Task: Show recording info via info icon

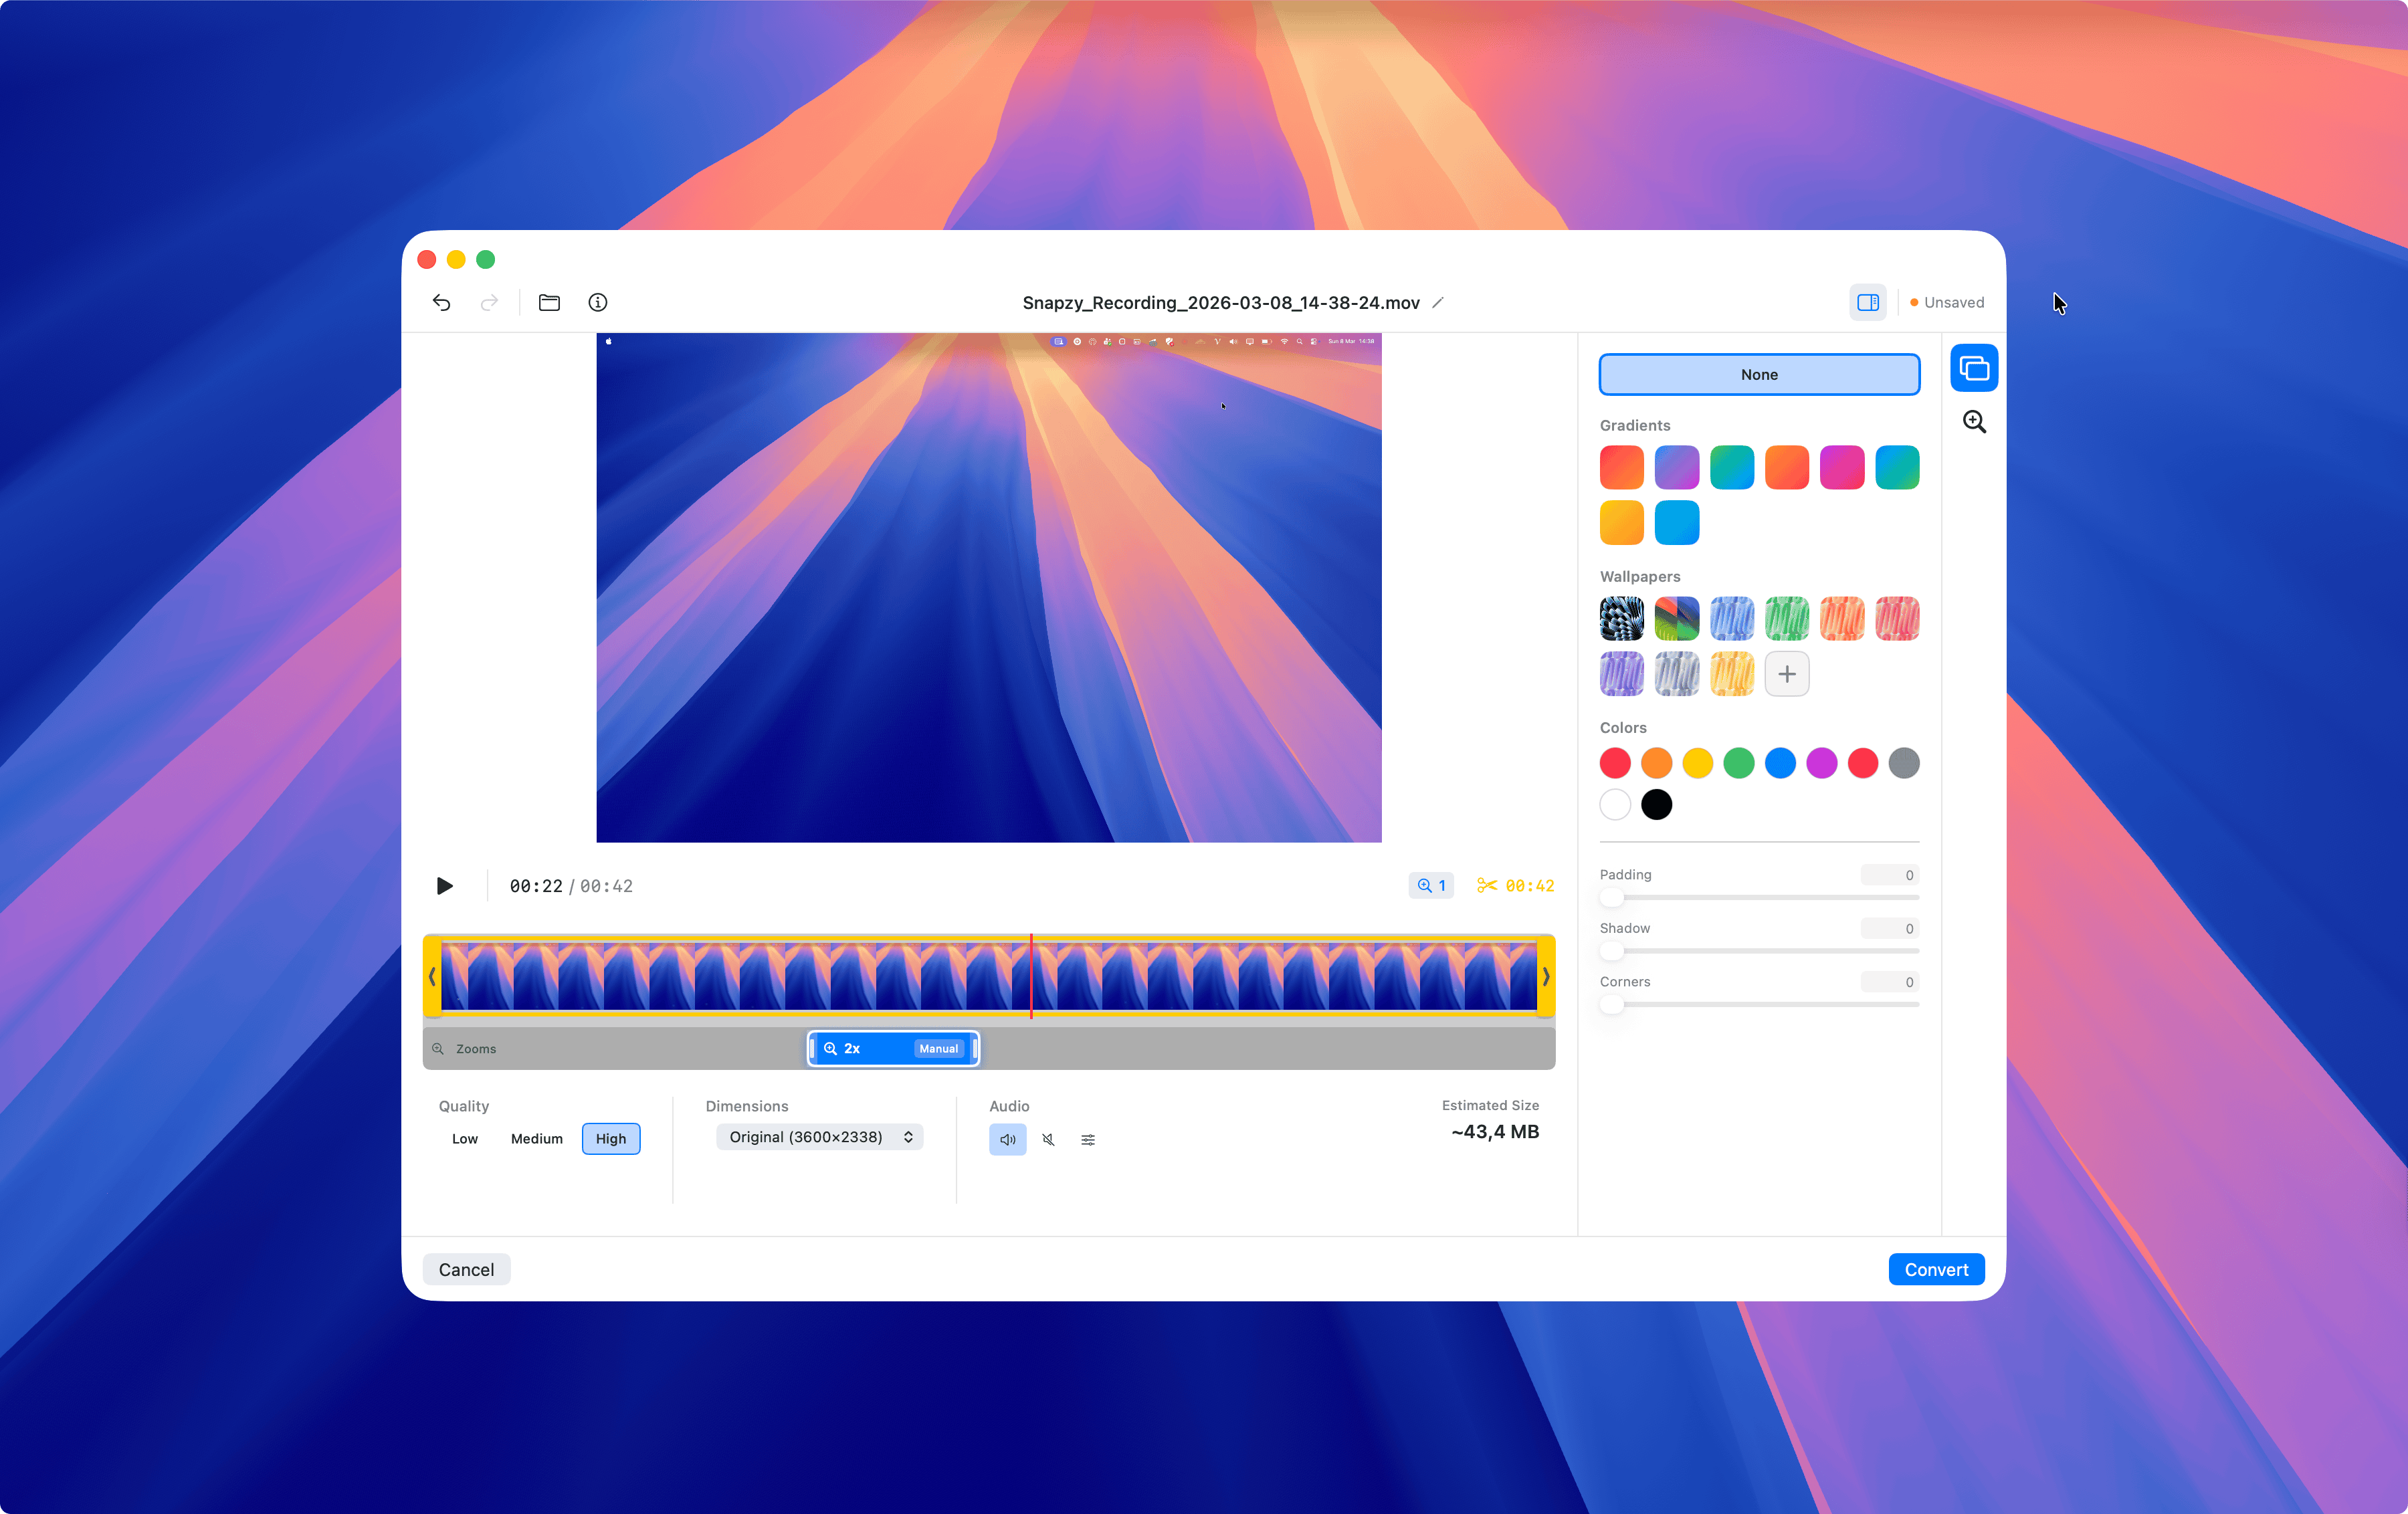Action: click(598, 302)
